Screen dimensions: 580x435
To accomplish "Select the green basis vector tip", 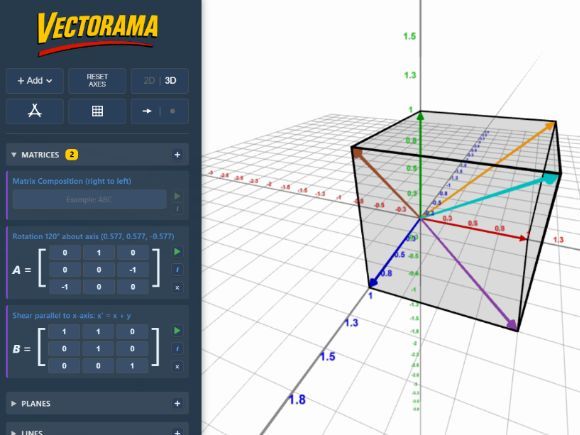I will point(420,117).
